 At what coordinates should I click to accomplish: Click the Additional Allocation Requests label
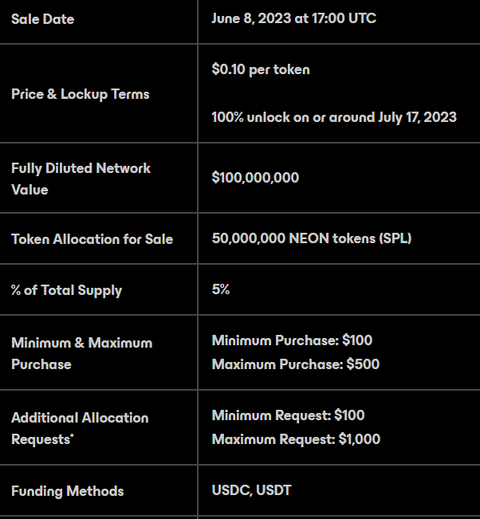tap(80, 428)
